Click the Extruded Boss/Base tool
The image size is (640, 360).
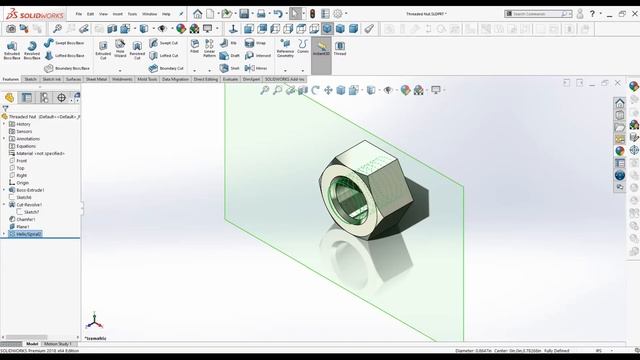(12, 50)
